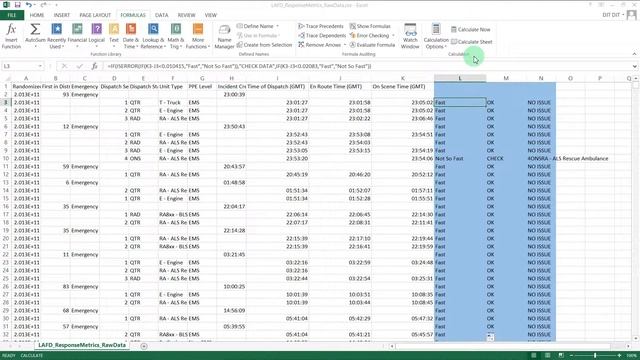Open the Name Box dropdown
This screenshot has width=640, height=360.
(x=40, y=66)
